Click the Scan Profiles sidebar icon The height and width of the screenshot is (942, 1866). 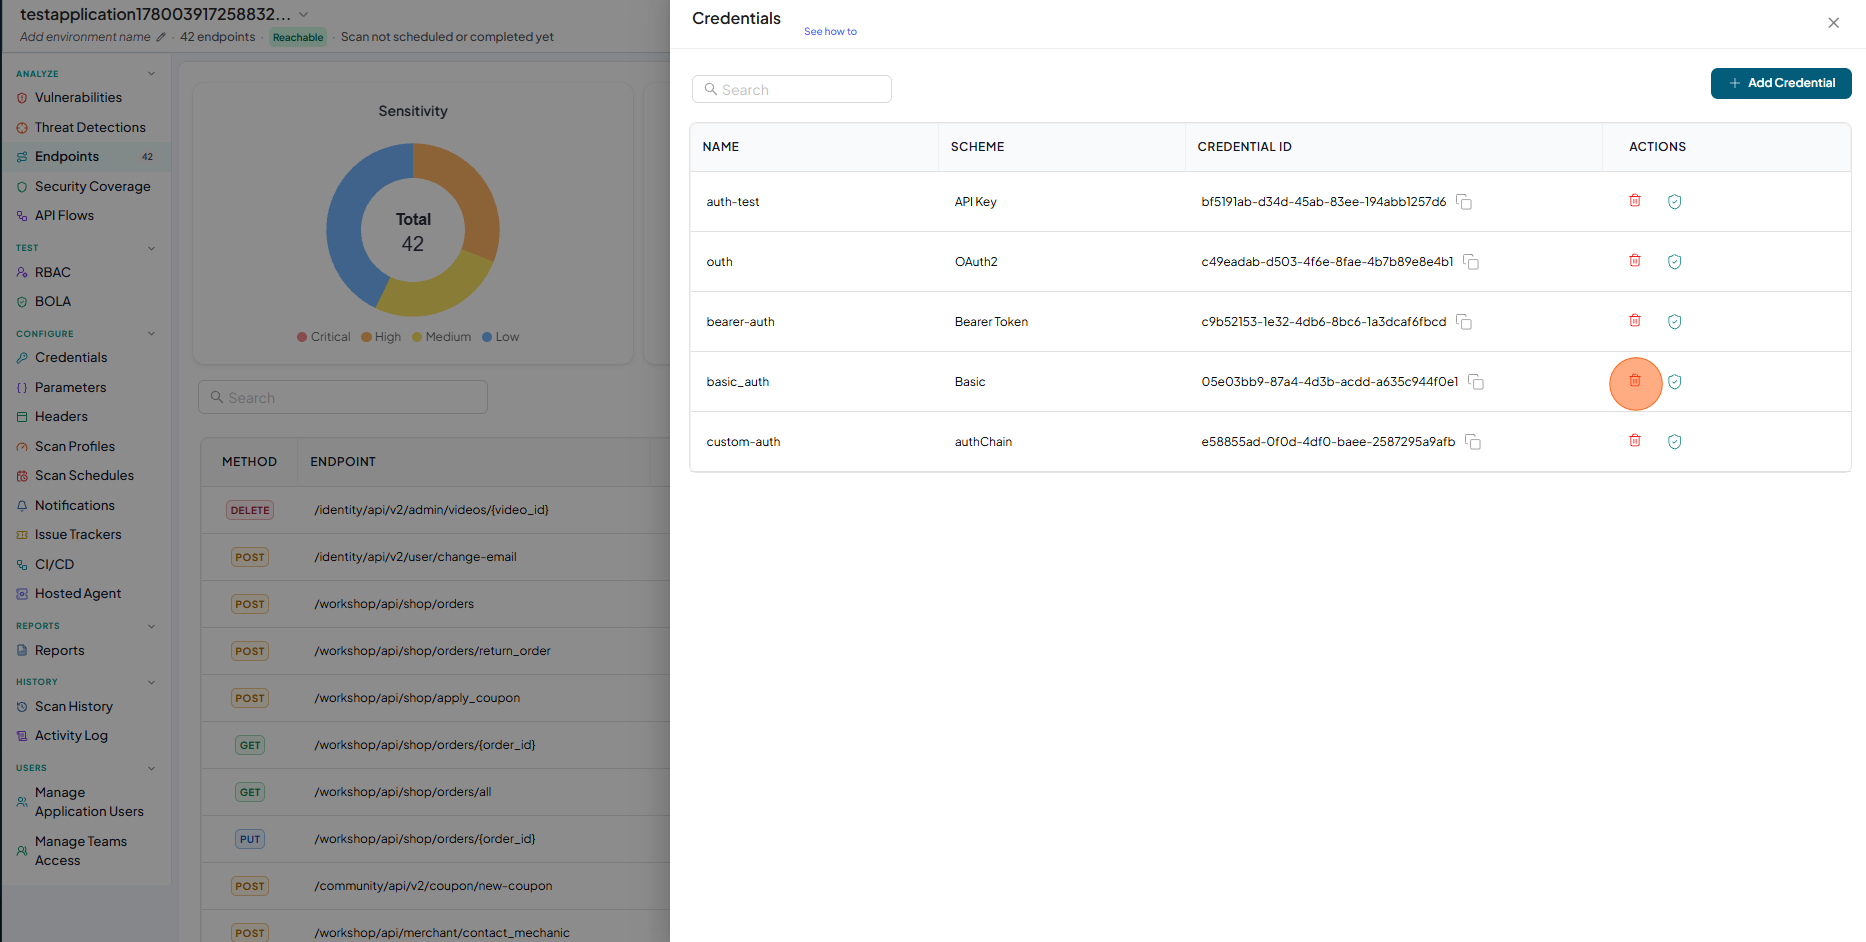[22, 447]
